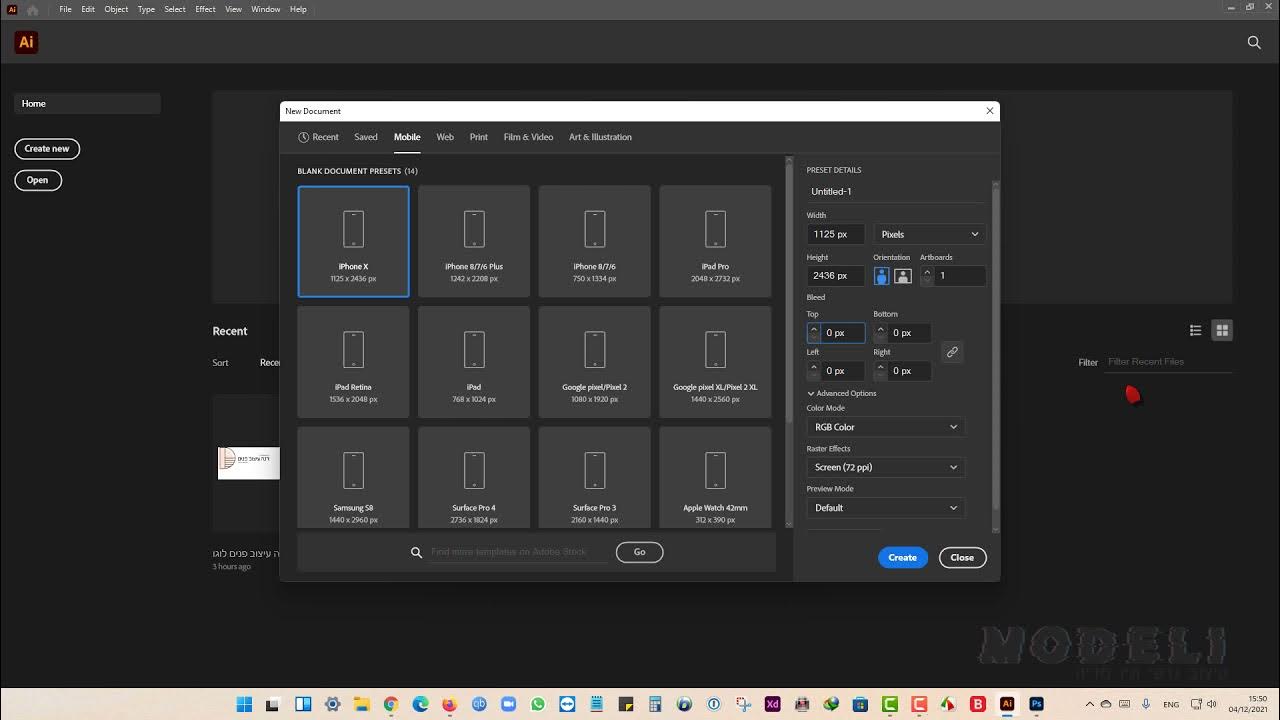
Task: Switch to the Art & Illustration tab
Action: (600, 137)
